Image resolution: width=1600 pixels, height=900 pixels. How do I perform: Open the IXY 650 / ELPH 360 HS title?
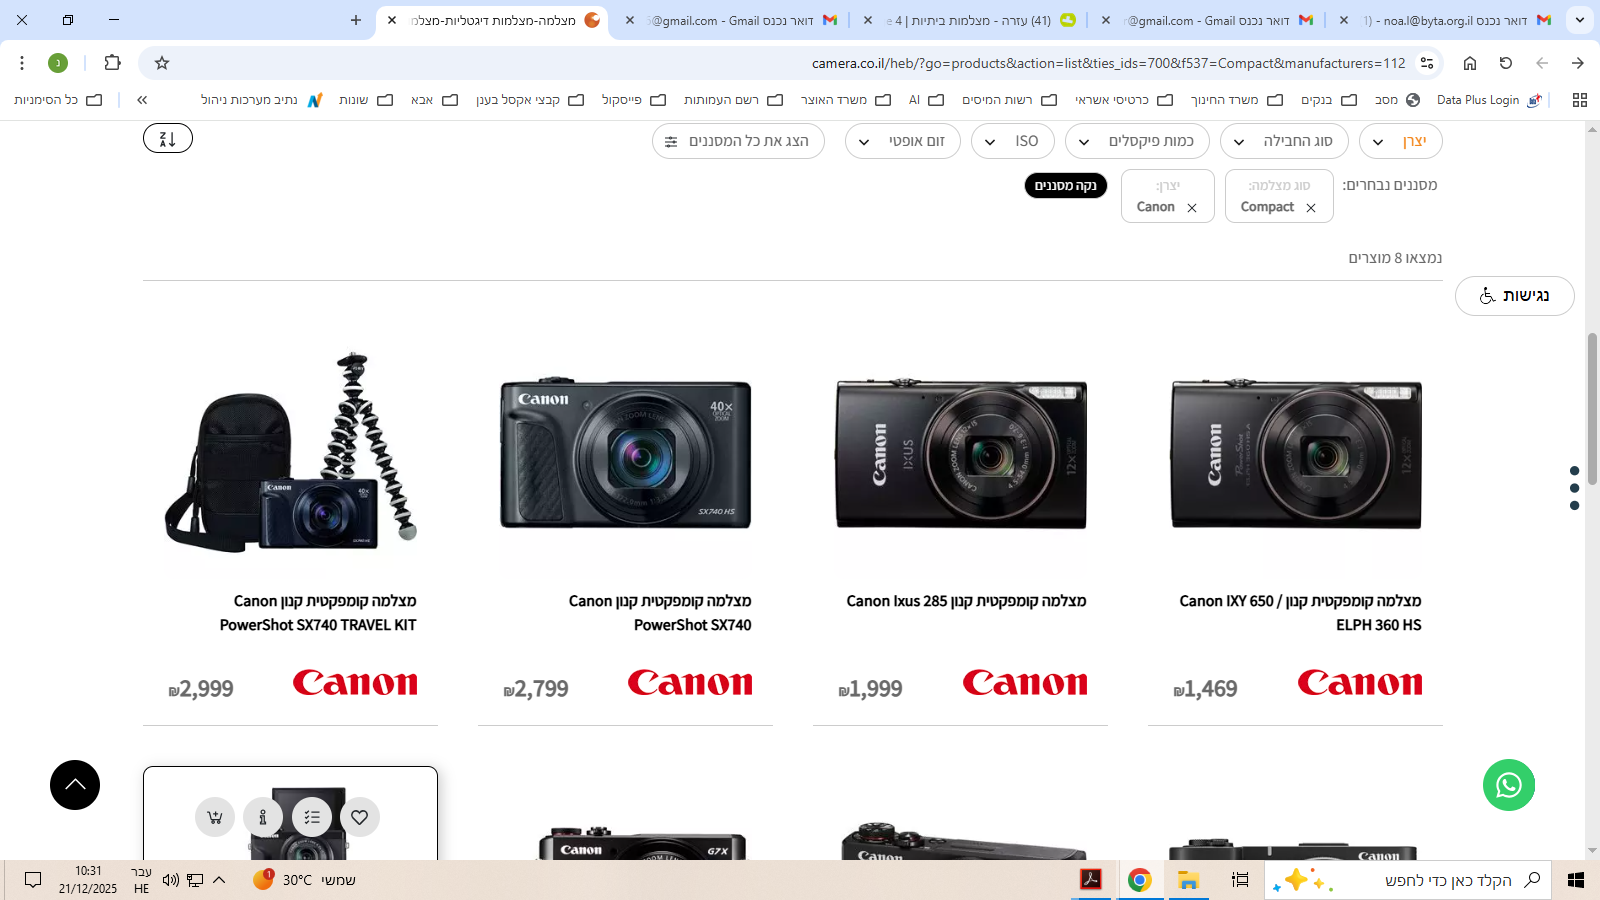click(1300, 613)
